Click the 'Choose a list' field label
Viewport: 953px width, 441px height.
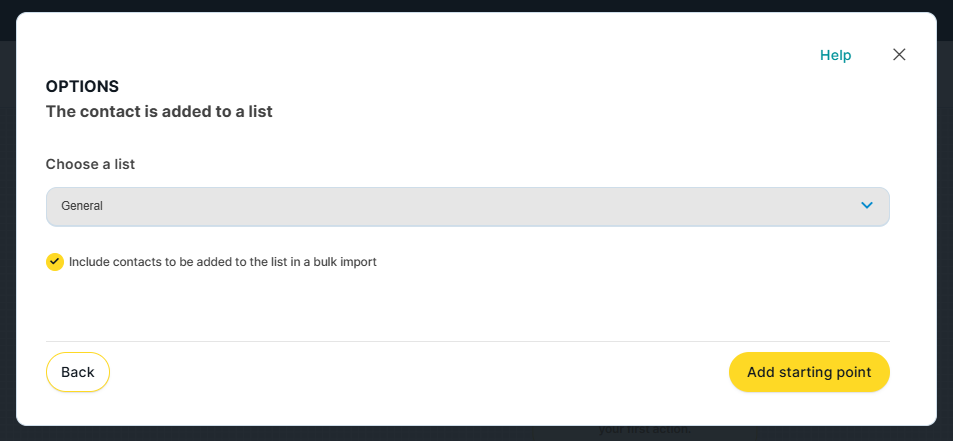coord(90,164)
